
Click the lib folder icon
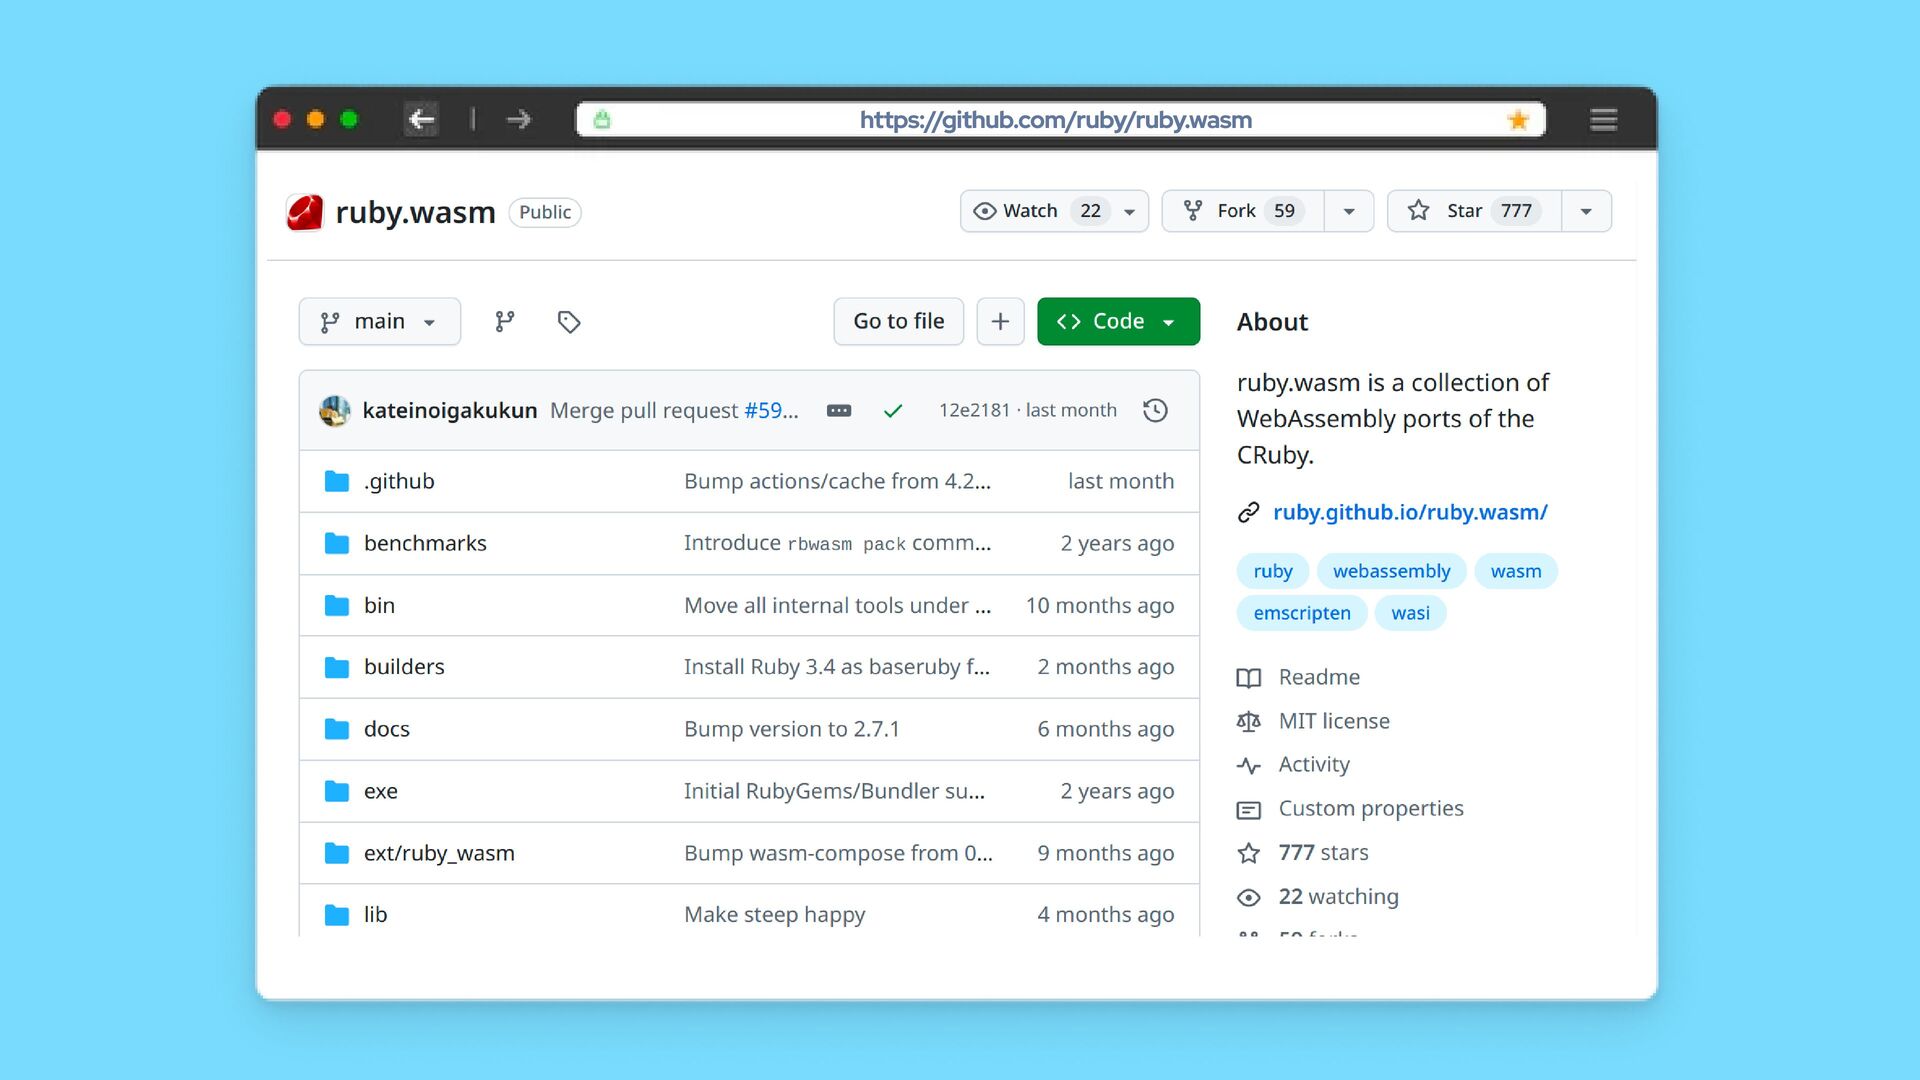pyautogui.click(x=337, y=915)
